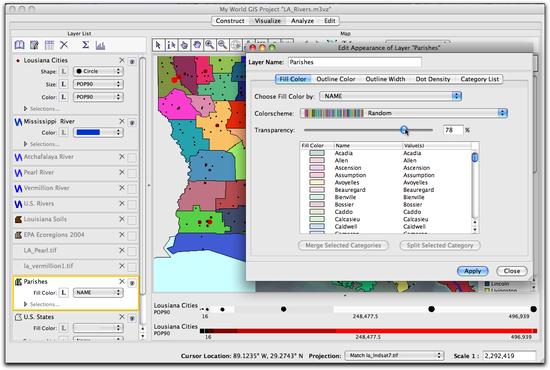Remove the Vermillion River layer with its X
Screen dimensions: 550x370
tap(122, 188)
